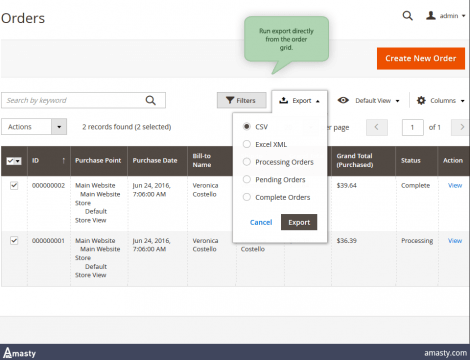This screenshot has height=360, width=470.
Task: Go to the next page of results
Action: 461,127
